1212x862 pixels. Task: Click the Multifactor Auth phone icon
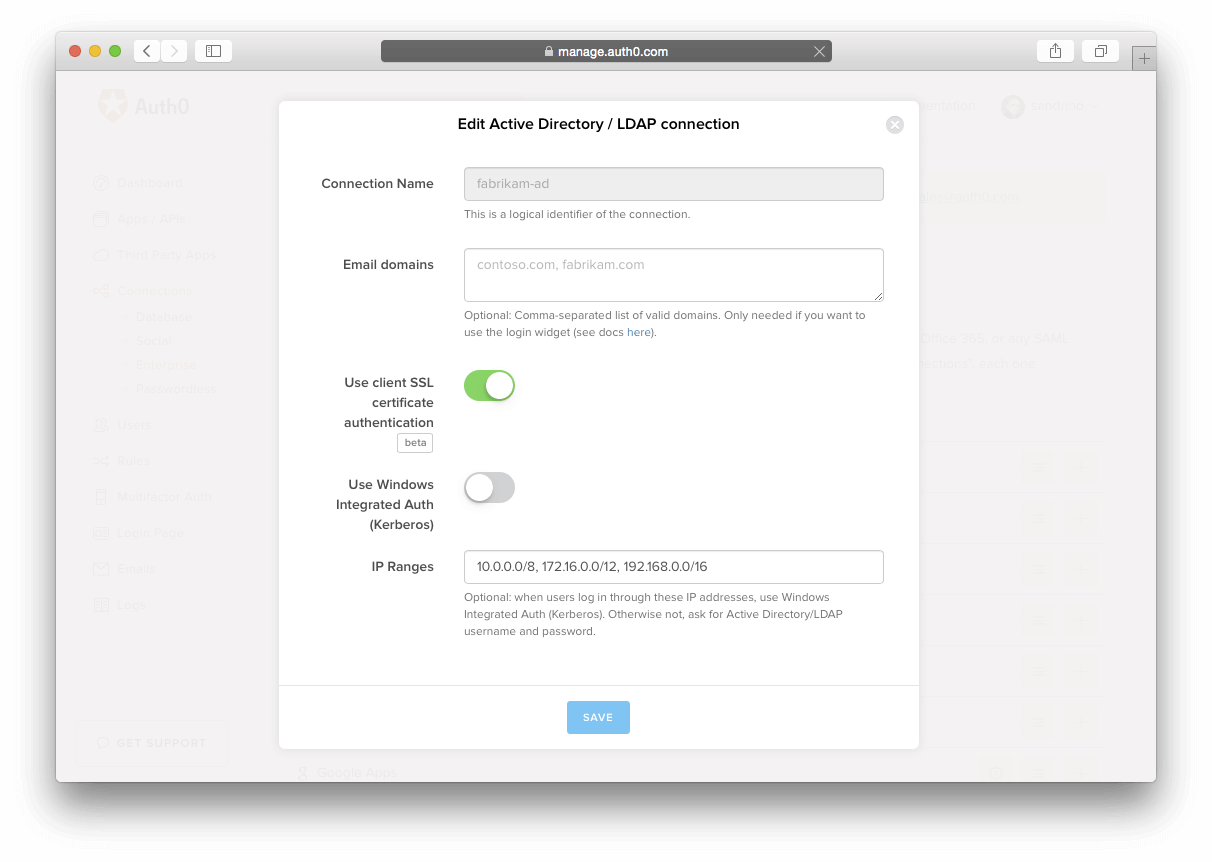click(x=100, y=497)
